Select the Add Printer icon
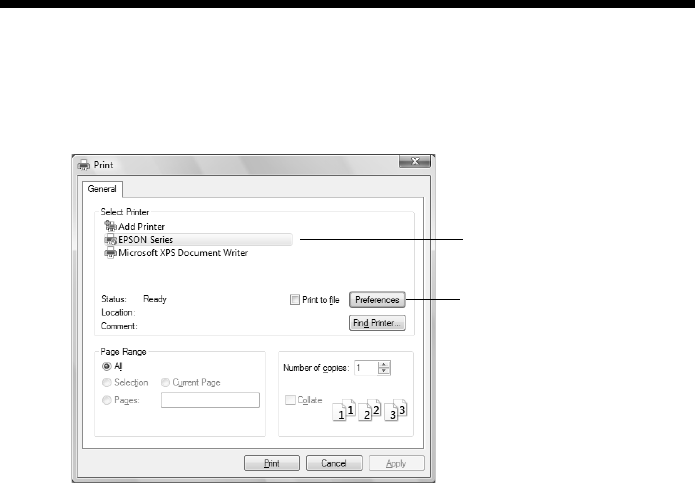The width and height of the screenshot is (695, 483). coord(110,226)
